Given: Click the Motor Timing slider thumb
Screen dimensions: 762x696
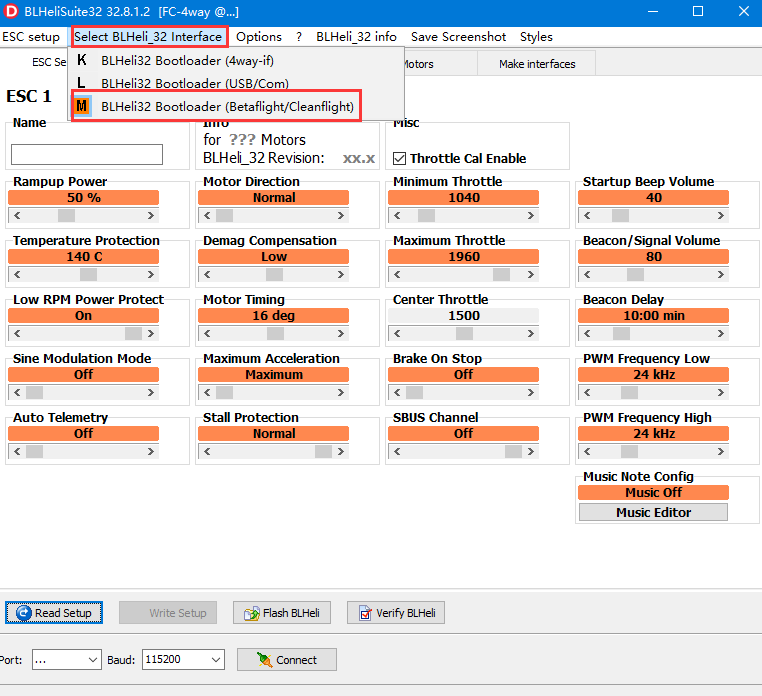Looking at the screenshot, I should coord(275,333).
